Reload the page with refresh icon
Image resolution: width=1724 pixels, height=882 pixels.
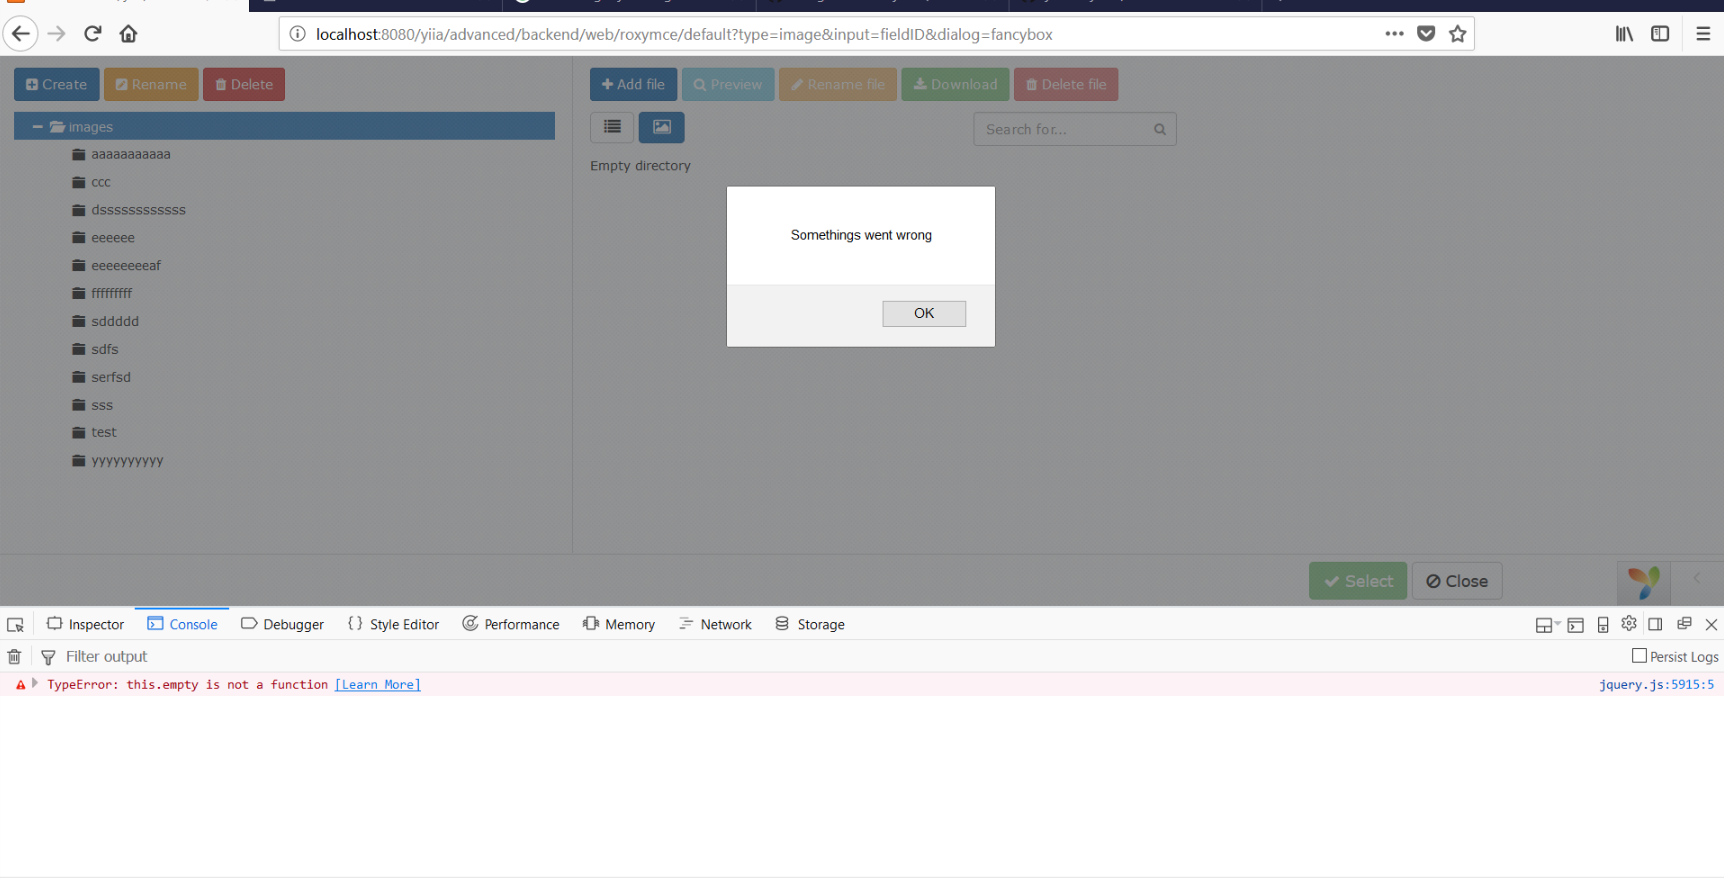tap(93, 34)
